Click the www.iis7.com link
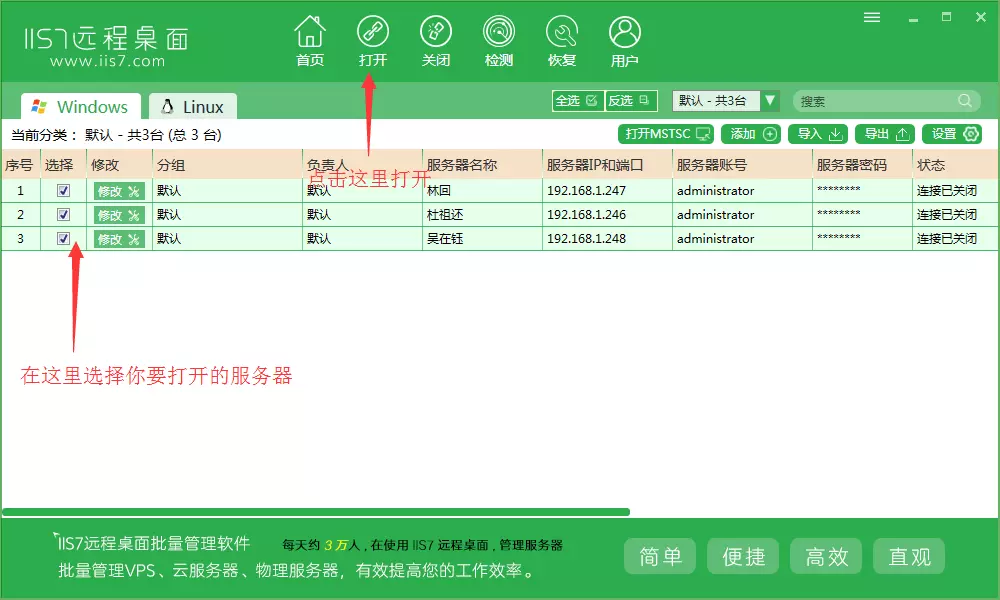This screenshot has width=1000, height=600. 107,62
